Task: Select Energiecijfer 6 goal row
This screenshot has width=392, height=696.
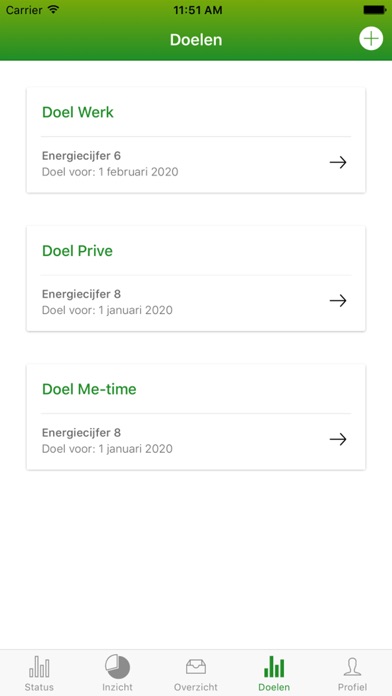Action: pos(196,163)
